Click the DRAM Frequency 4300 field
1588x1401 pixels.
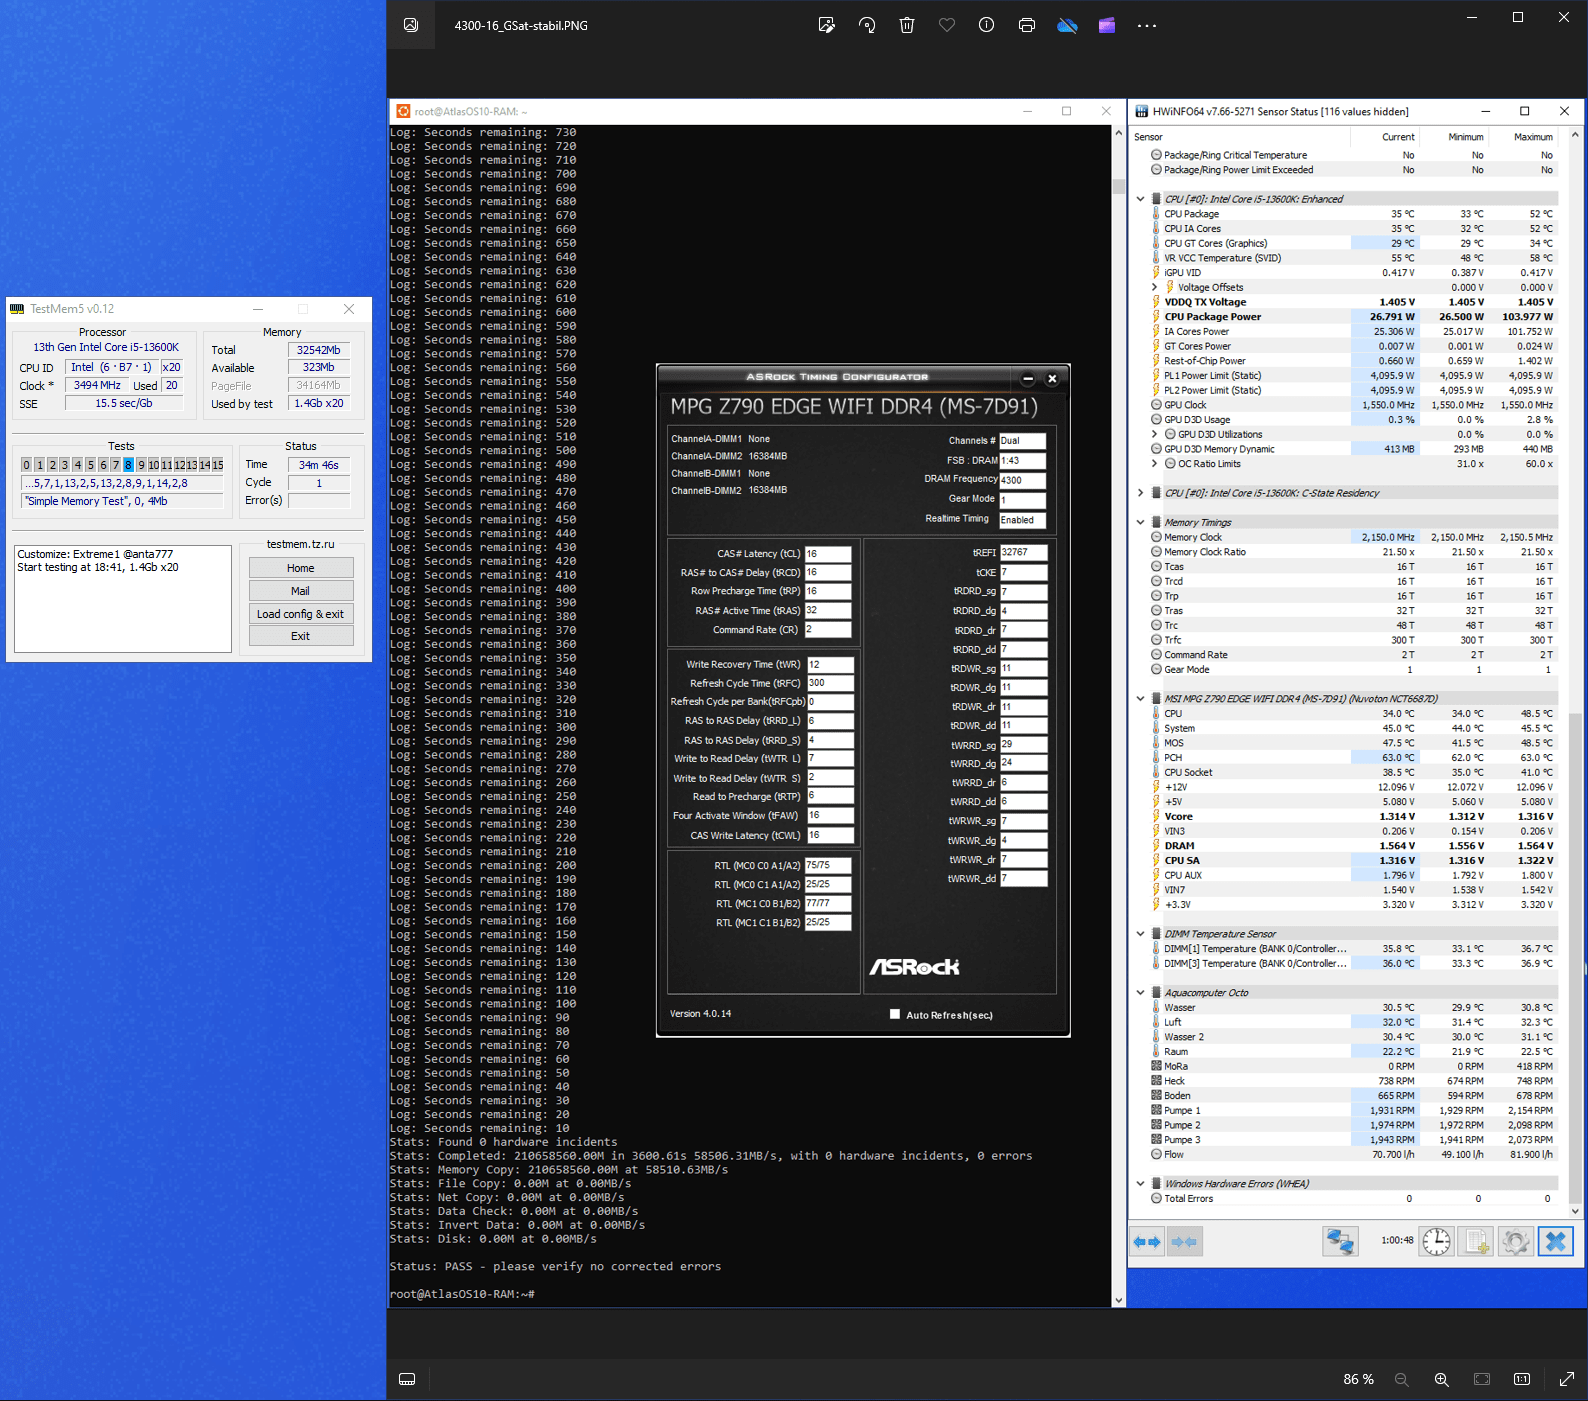coord(1023,480)
